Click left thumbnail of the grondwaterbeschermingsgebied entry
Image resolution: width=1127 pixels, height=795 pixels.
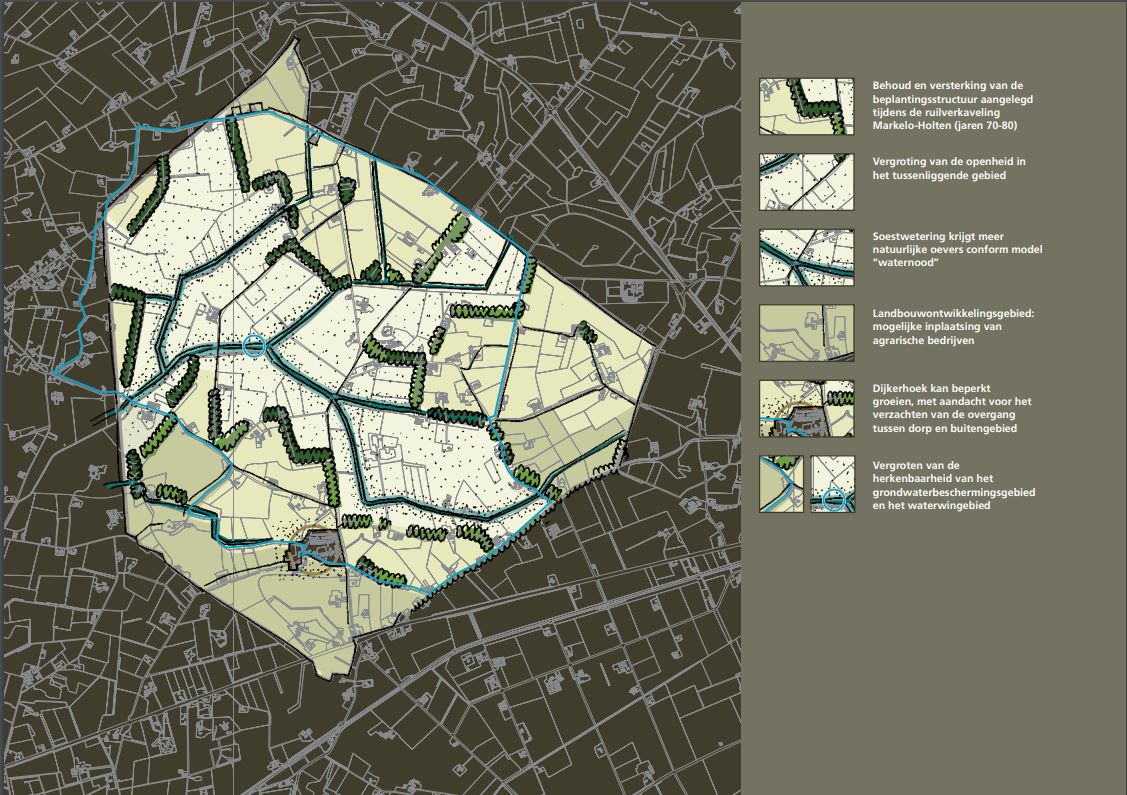tap(781, 484)
